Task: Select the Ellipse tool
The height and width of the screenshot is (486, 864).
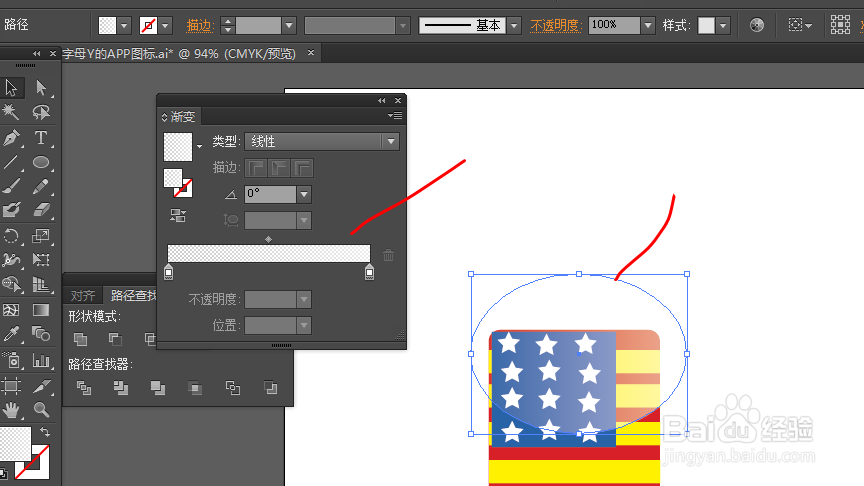Action: pos(41,162)
